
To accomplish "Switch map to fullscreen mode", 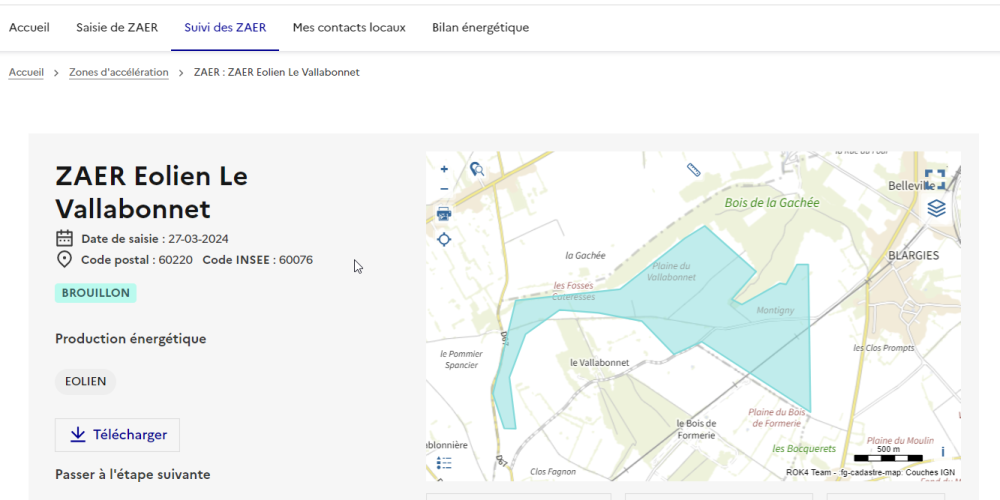I will [935, 179].
